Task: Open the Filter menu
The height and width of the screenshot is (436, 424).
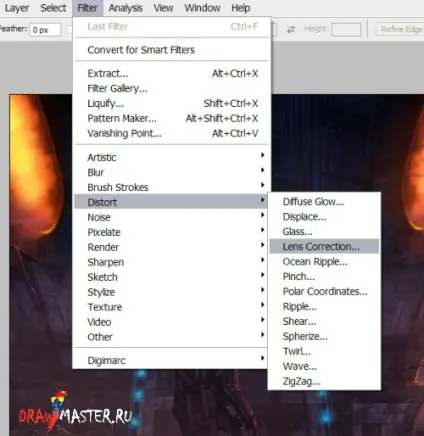Action: (x=87, y=8)
